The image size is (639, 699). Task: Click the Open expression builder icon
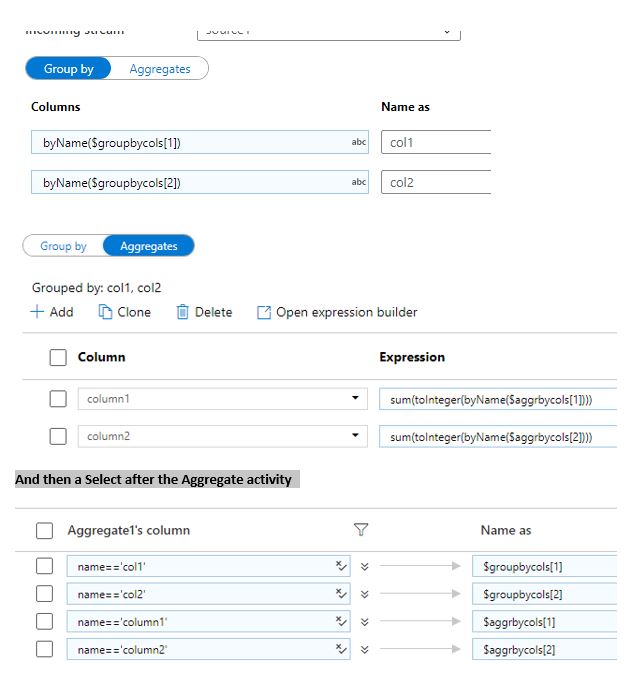(x=264, y=312)
